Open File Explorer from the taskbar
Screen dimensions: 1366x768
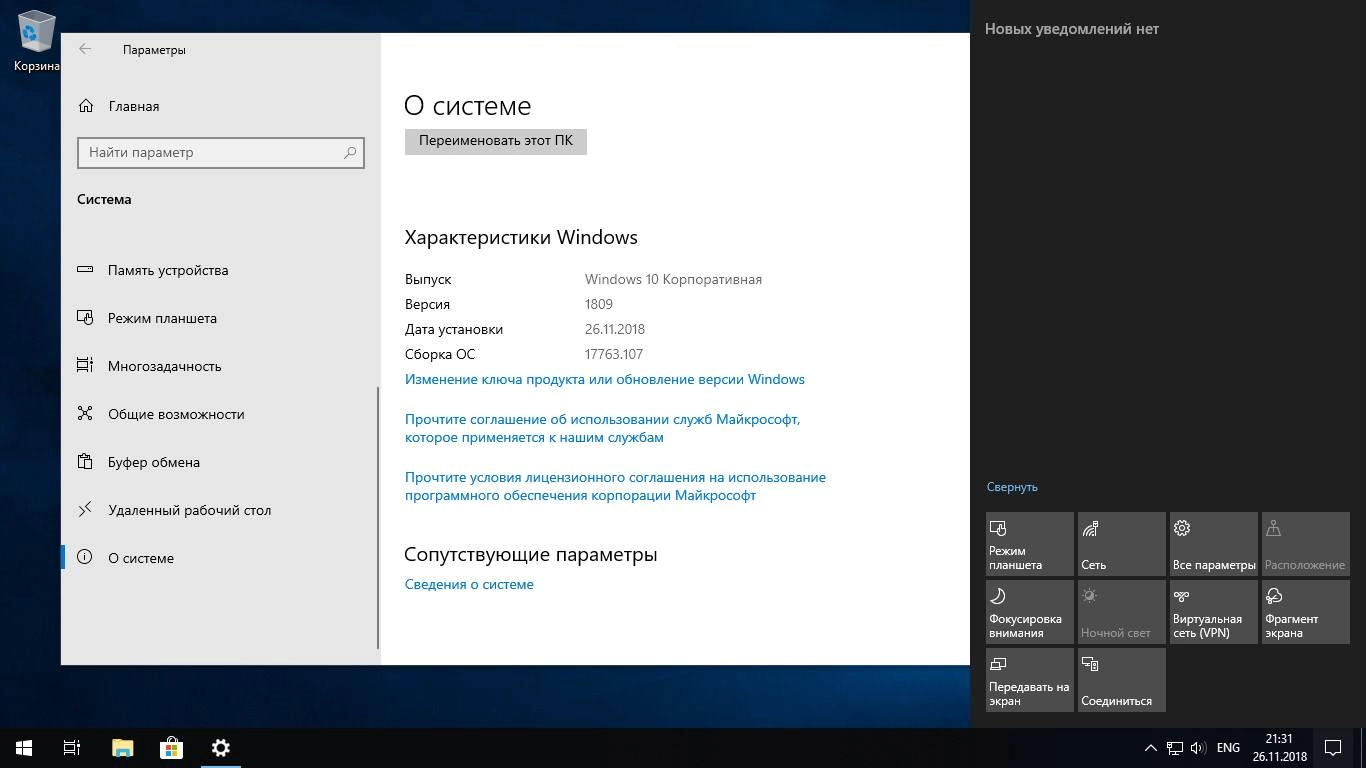(122, 748)
